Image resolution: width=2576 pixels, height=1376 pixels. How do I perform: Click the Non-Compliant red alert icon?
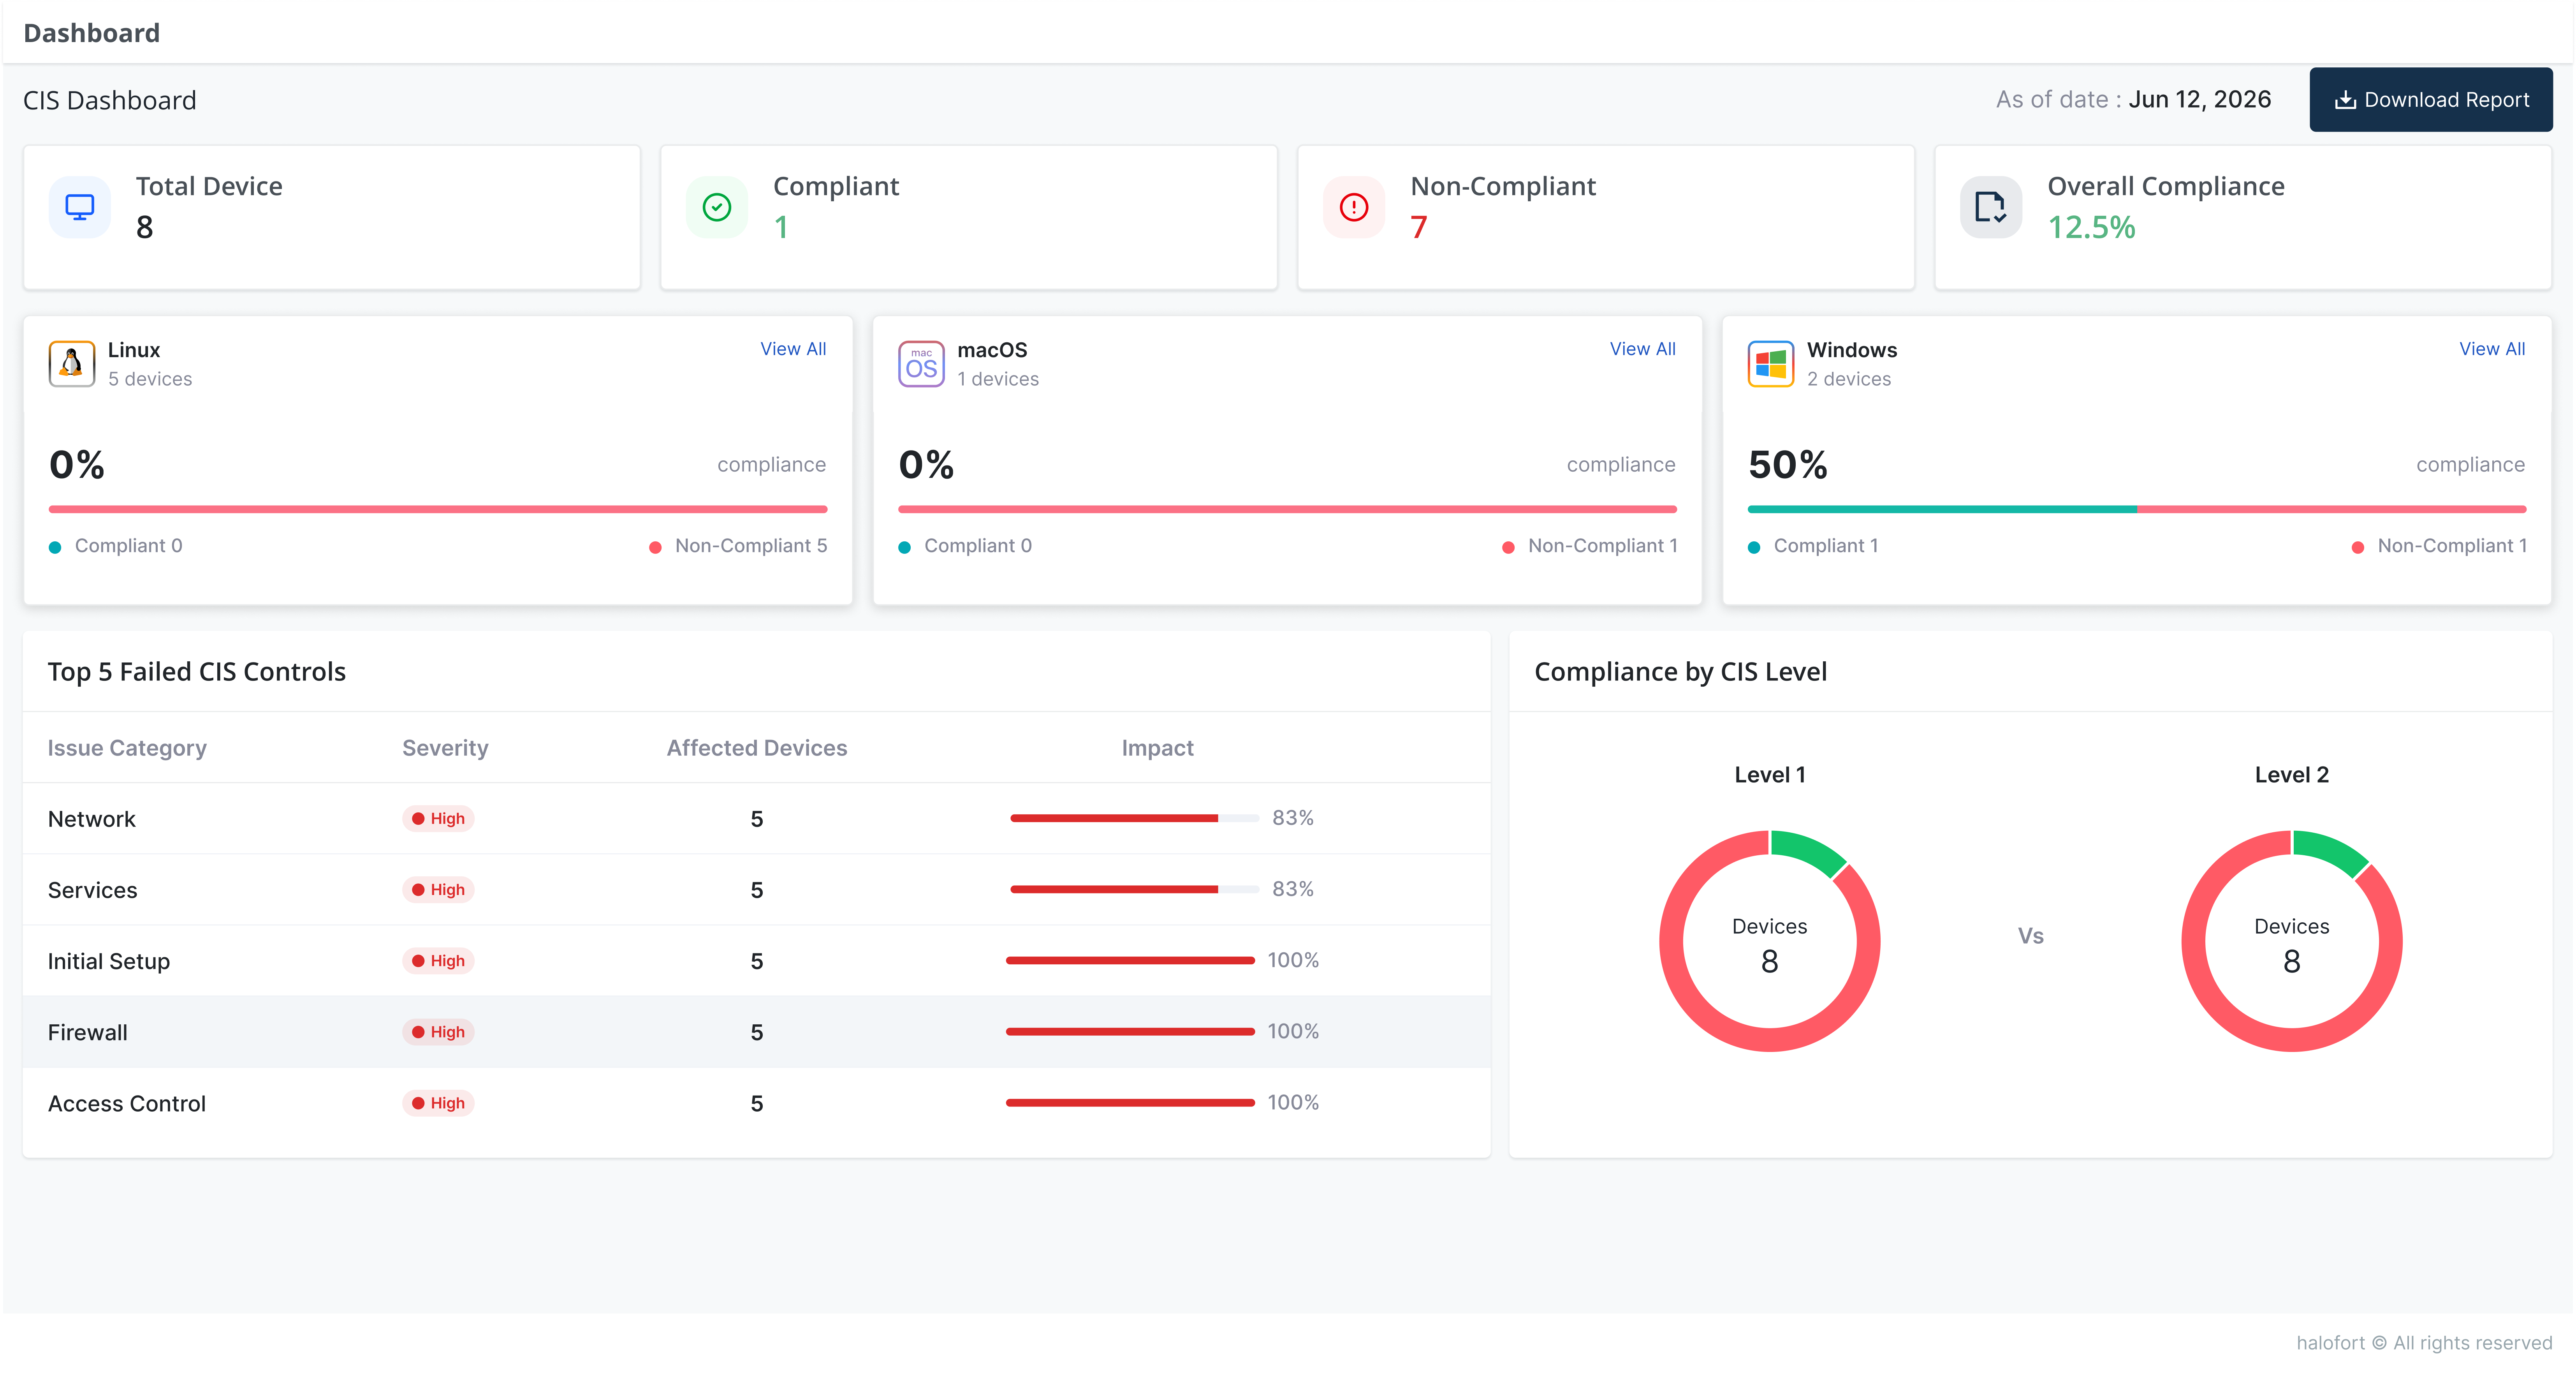click(1354, 207)
